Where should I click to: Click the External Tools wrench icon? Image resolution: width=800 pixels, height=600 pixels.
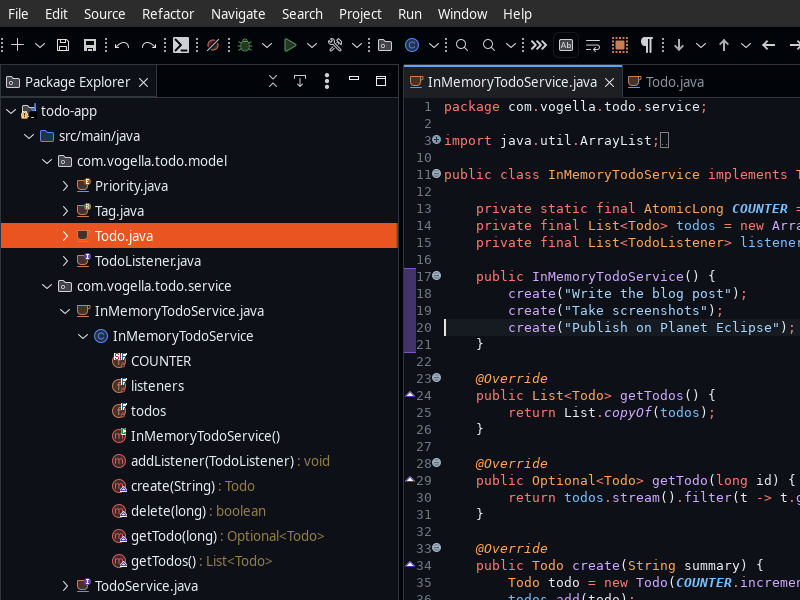point(335,45)
